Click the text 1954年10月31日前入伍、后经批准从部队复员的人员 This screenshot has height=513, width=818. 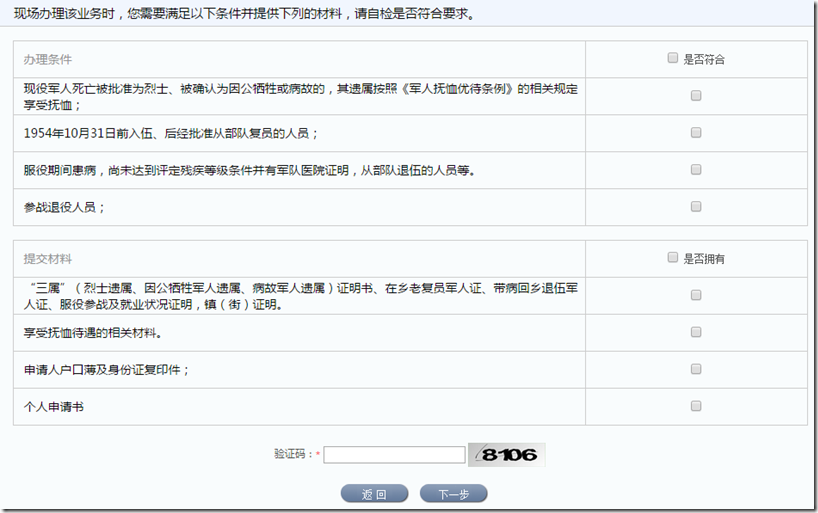(166, 134)
